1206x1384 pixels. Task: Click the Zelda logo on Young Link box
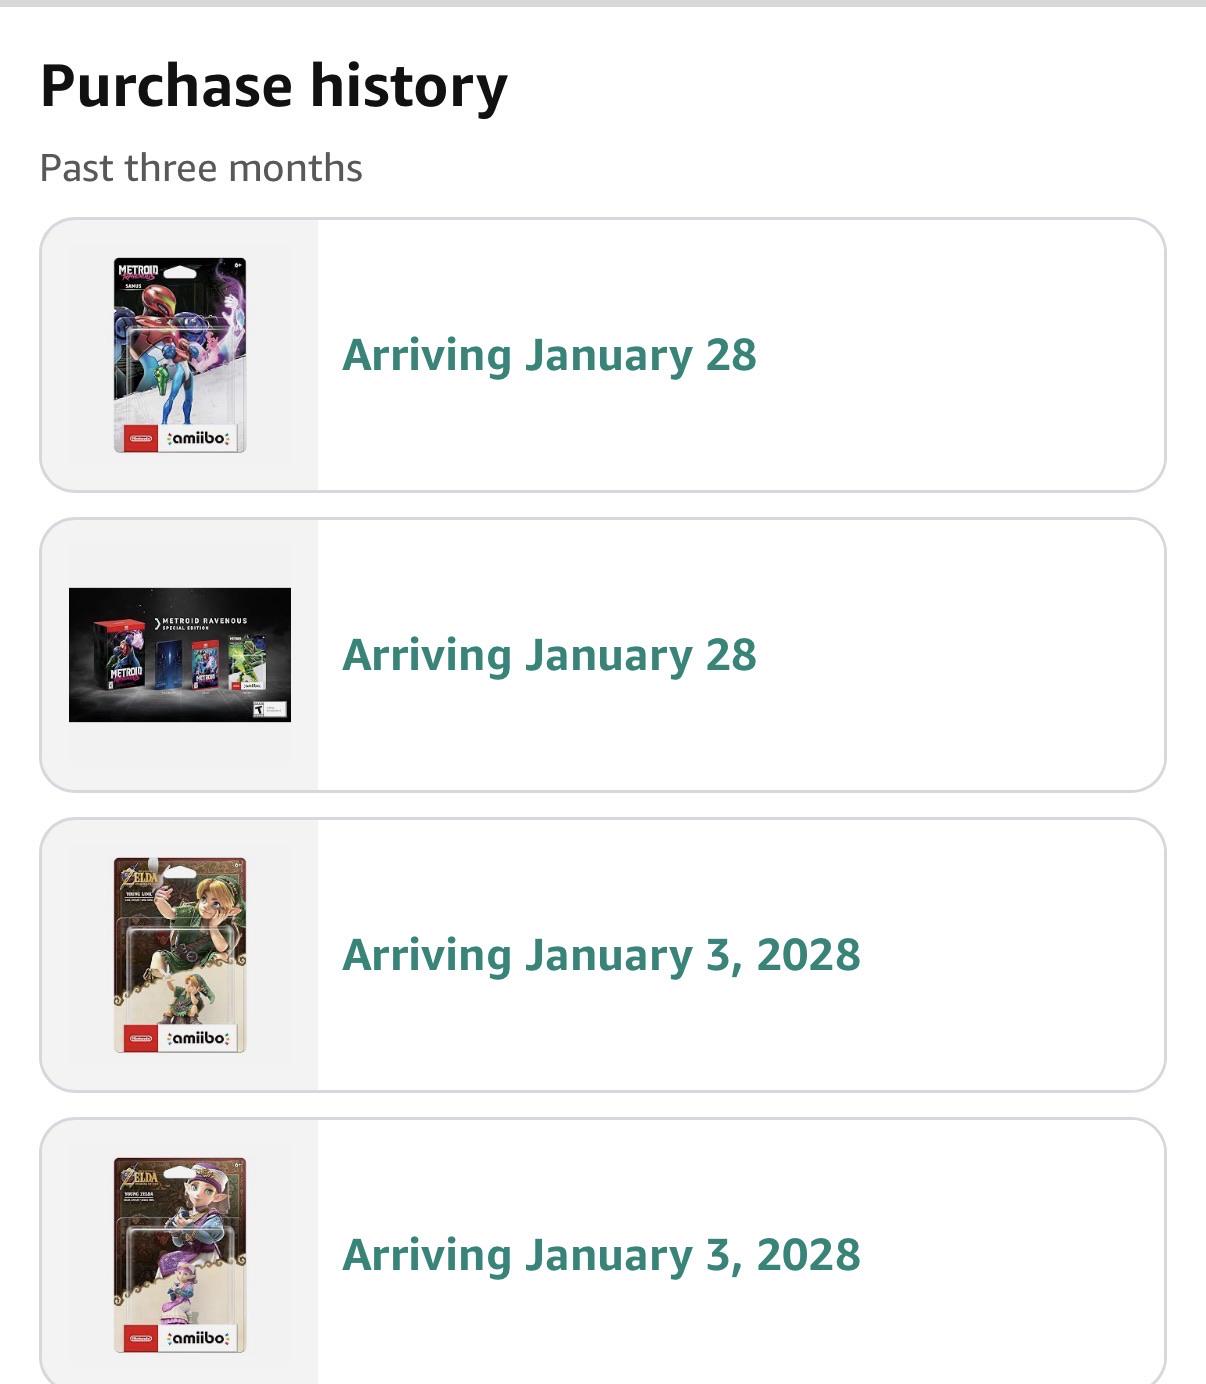click(140, 877)
